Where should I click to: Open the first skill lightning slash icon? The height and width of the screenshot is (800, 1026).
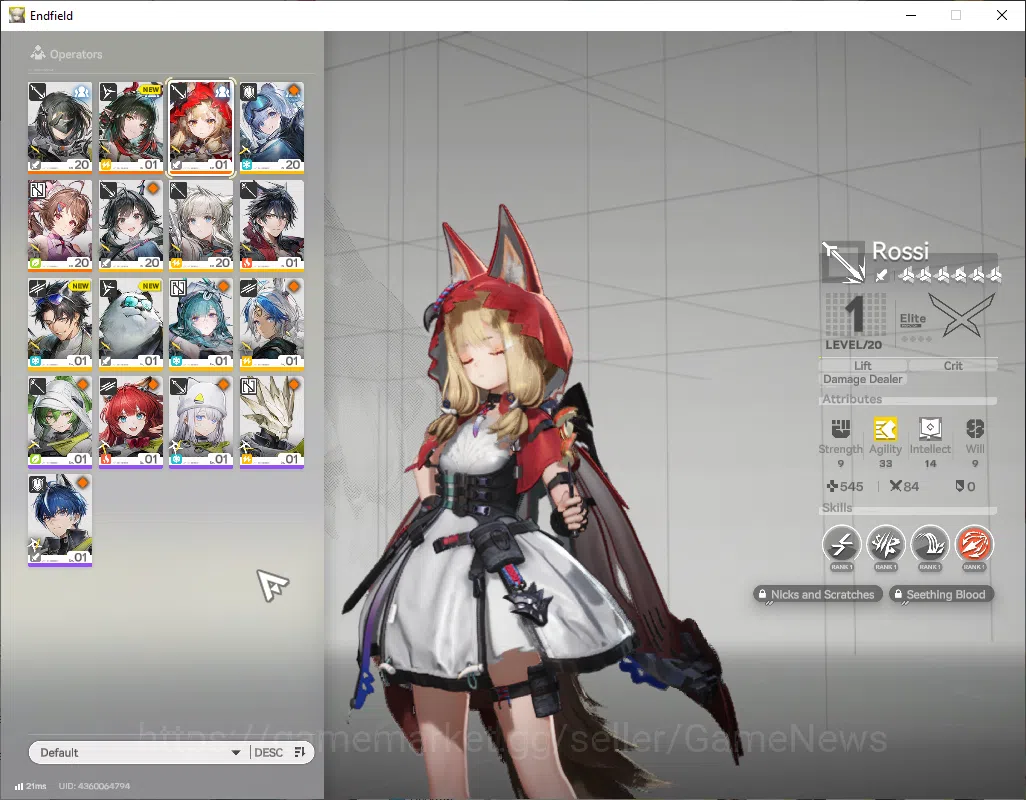click(841, 544)
